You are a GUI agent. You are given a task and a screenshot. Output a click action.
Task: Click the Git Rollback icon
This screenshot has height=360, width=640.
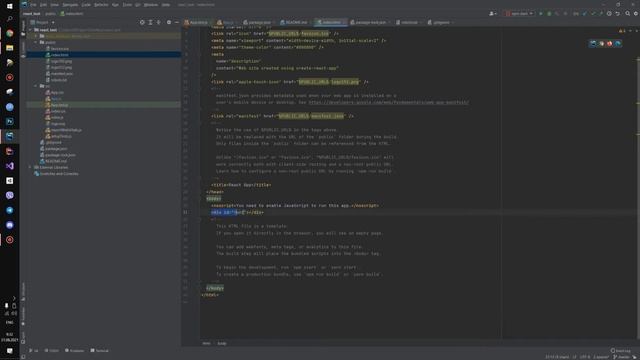(x=617, y=13)
